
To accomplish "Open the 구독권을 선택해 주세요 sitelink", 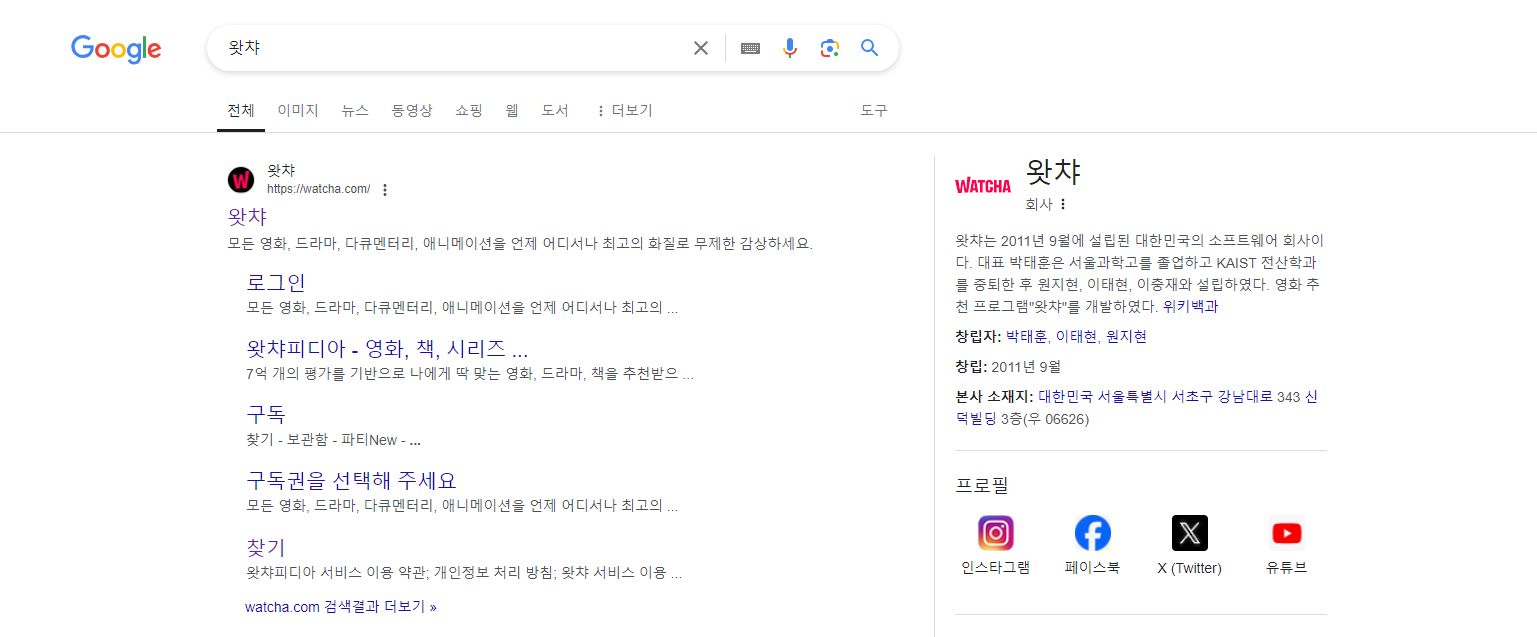I will coord(351,481).
